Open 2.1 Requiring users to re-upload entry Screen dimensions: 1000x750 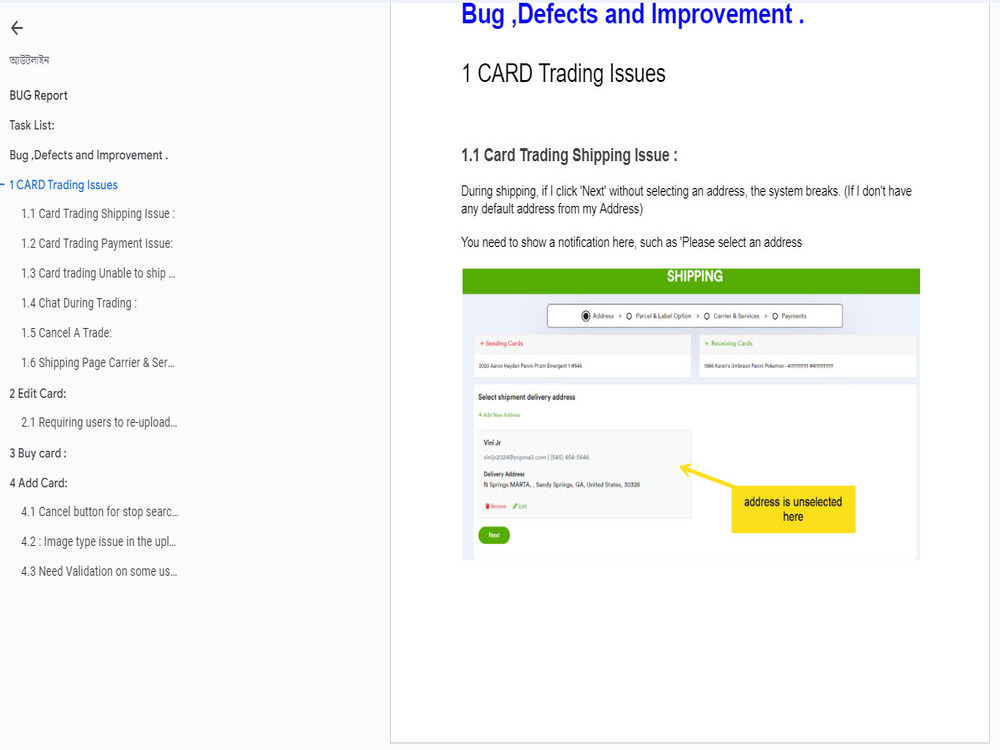[99, 422]
